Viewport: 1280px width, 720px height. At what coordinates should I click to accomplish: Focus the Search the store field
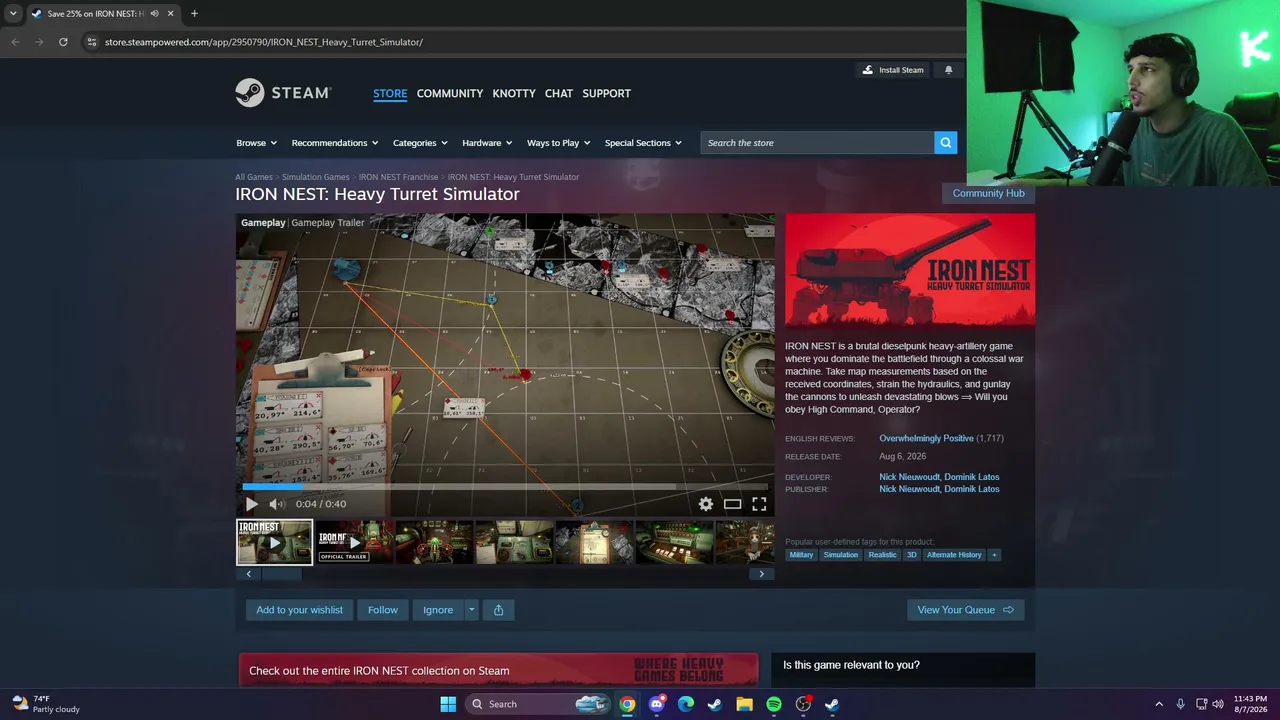point(818,143)
